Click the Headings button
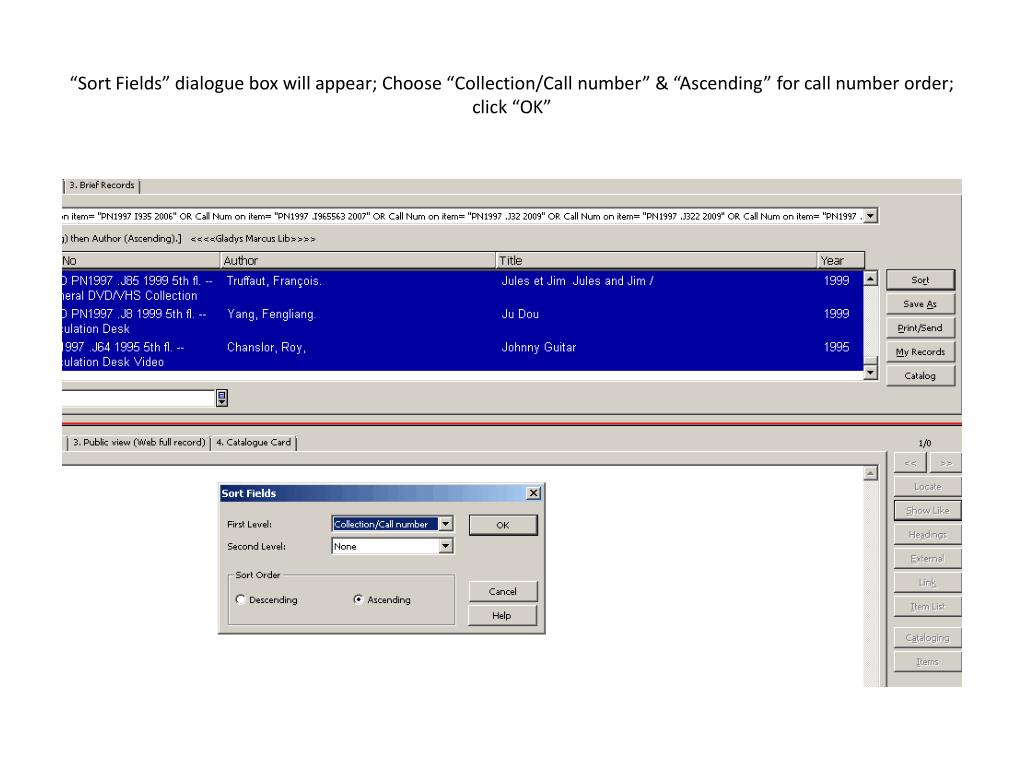The image size is (1024, 768). (x=927, y=535)
